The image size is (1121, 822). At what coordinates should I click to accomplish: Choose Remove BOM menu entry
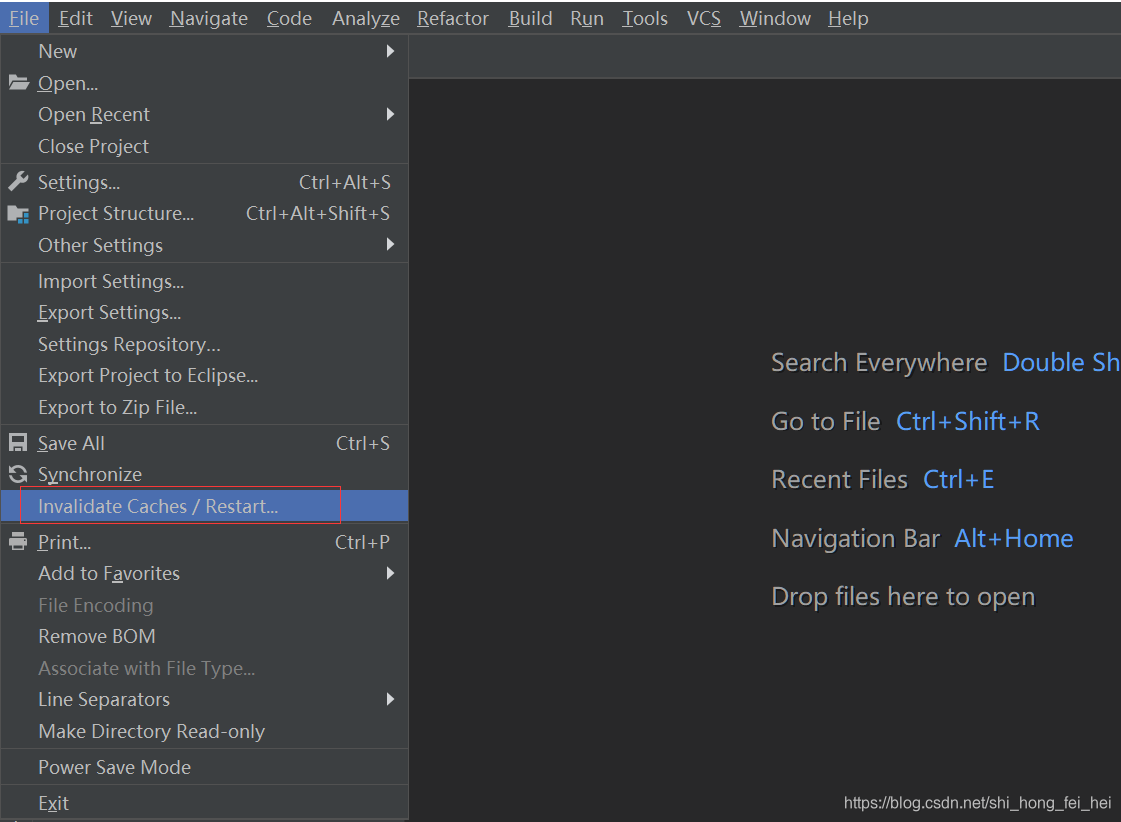coord(204,636)
